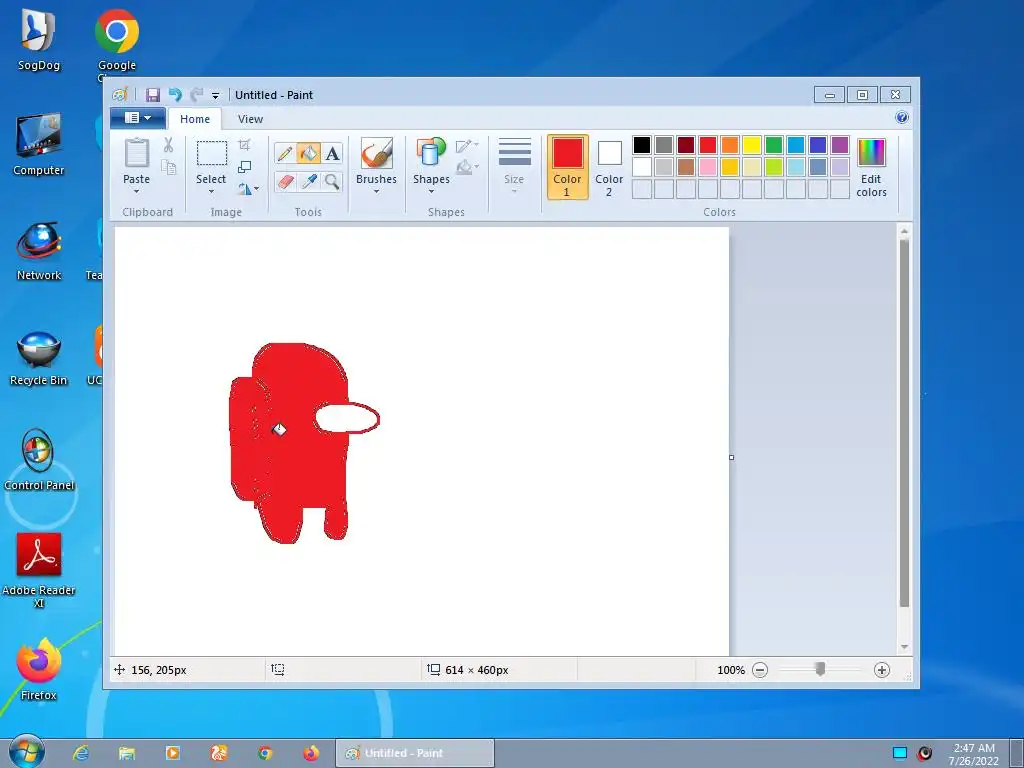Pick the pink color swatch
Viewport: 1024px width, 768px height.
tap(707, 167)
